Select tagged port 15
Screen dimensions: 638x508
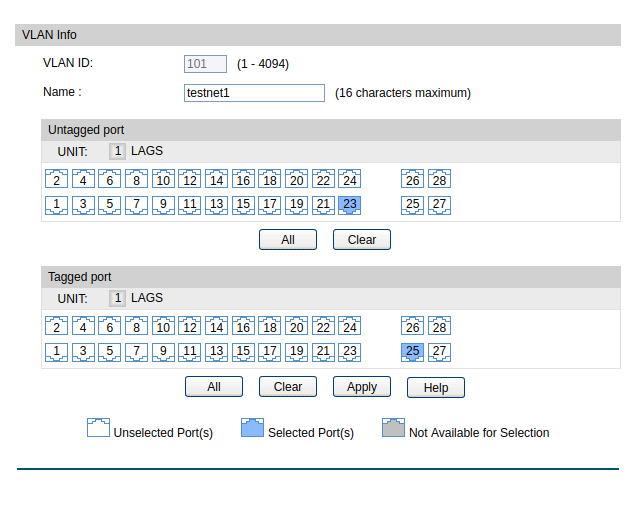[x=243, y=352]
